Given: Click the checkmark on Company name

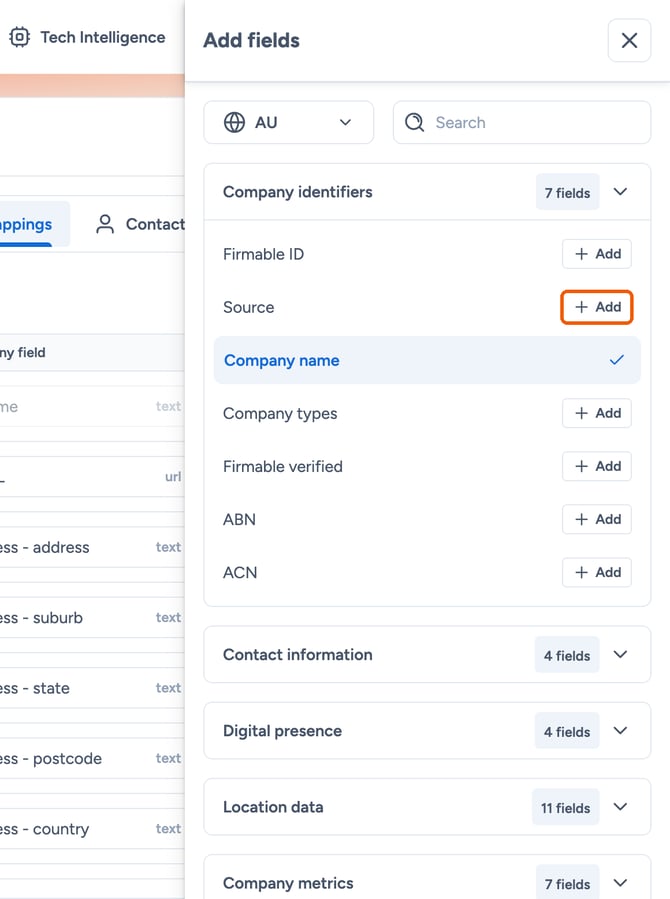Looking at the screenshot, I should pyautogui.click(x=617, y=360).
